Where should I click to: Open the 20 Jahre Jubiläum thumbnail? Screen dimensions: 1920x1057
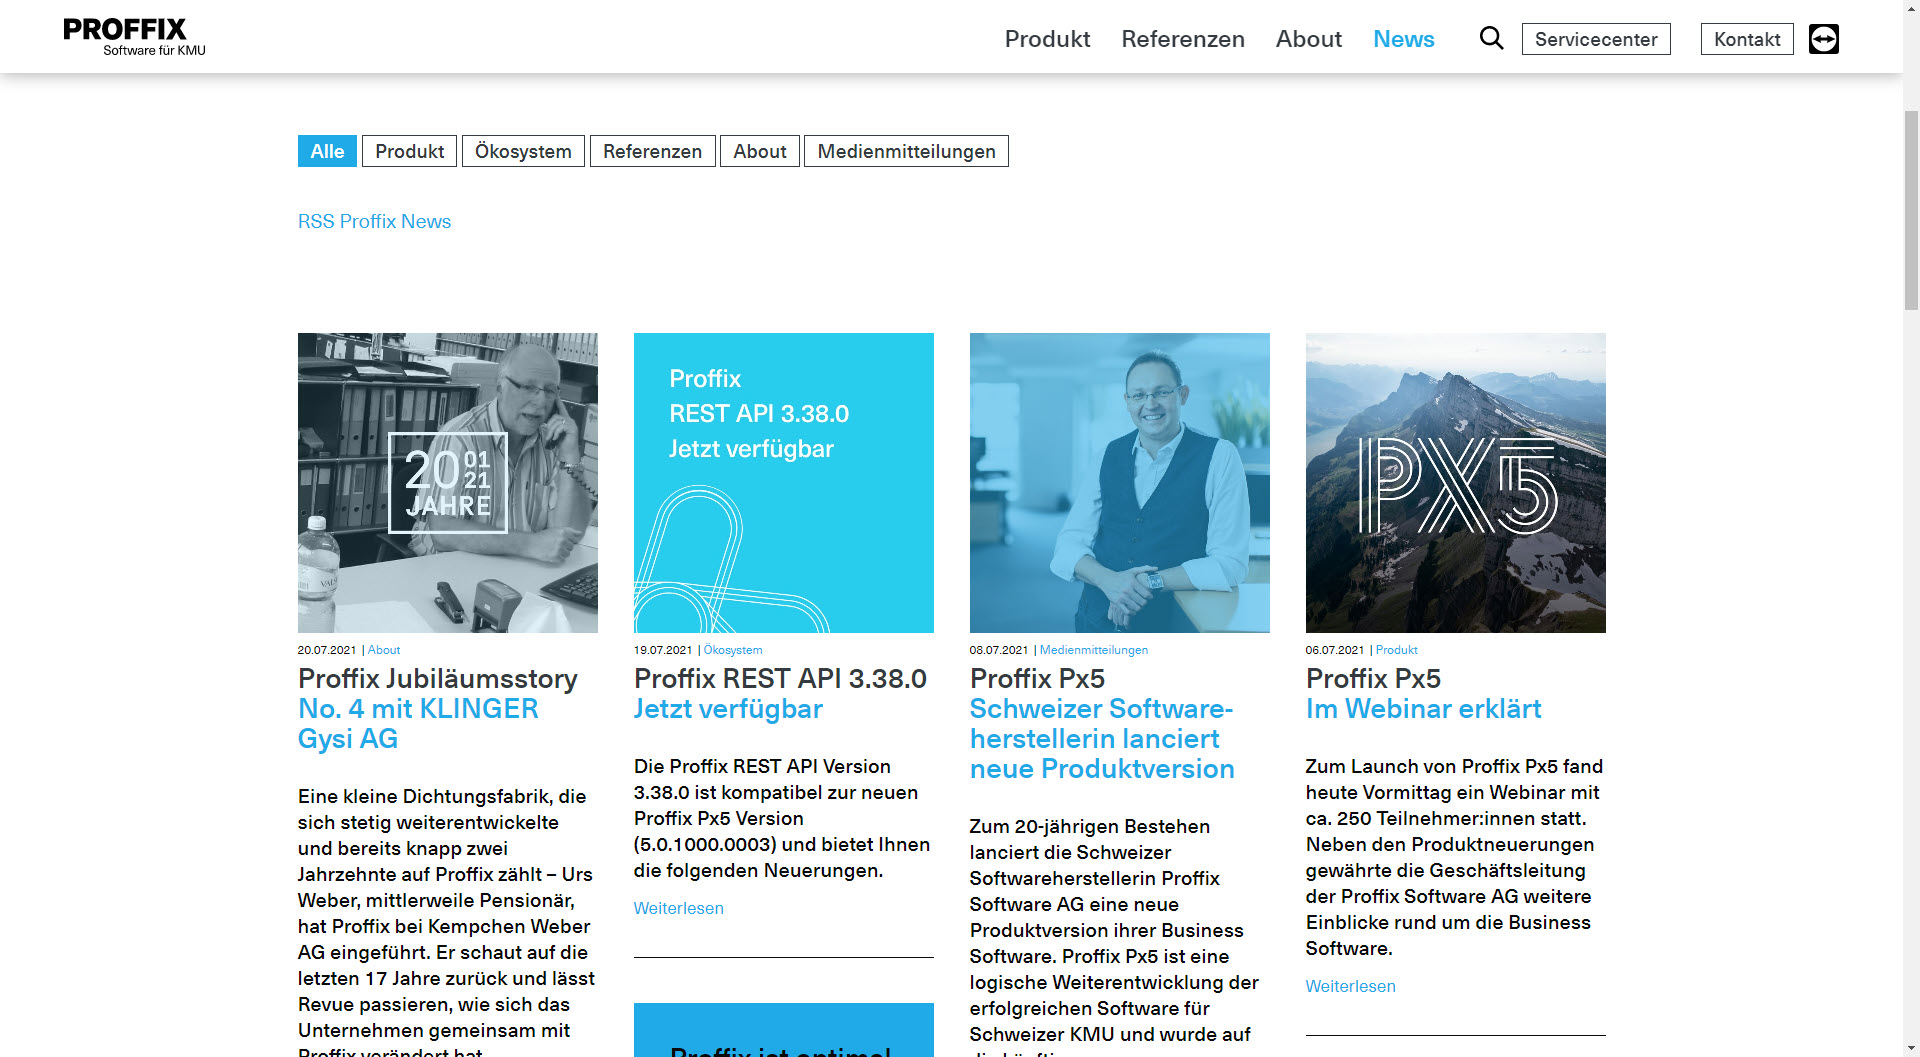pyautogui.click(x=447, y=482)
